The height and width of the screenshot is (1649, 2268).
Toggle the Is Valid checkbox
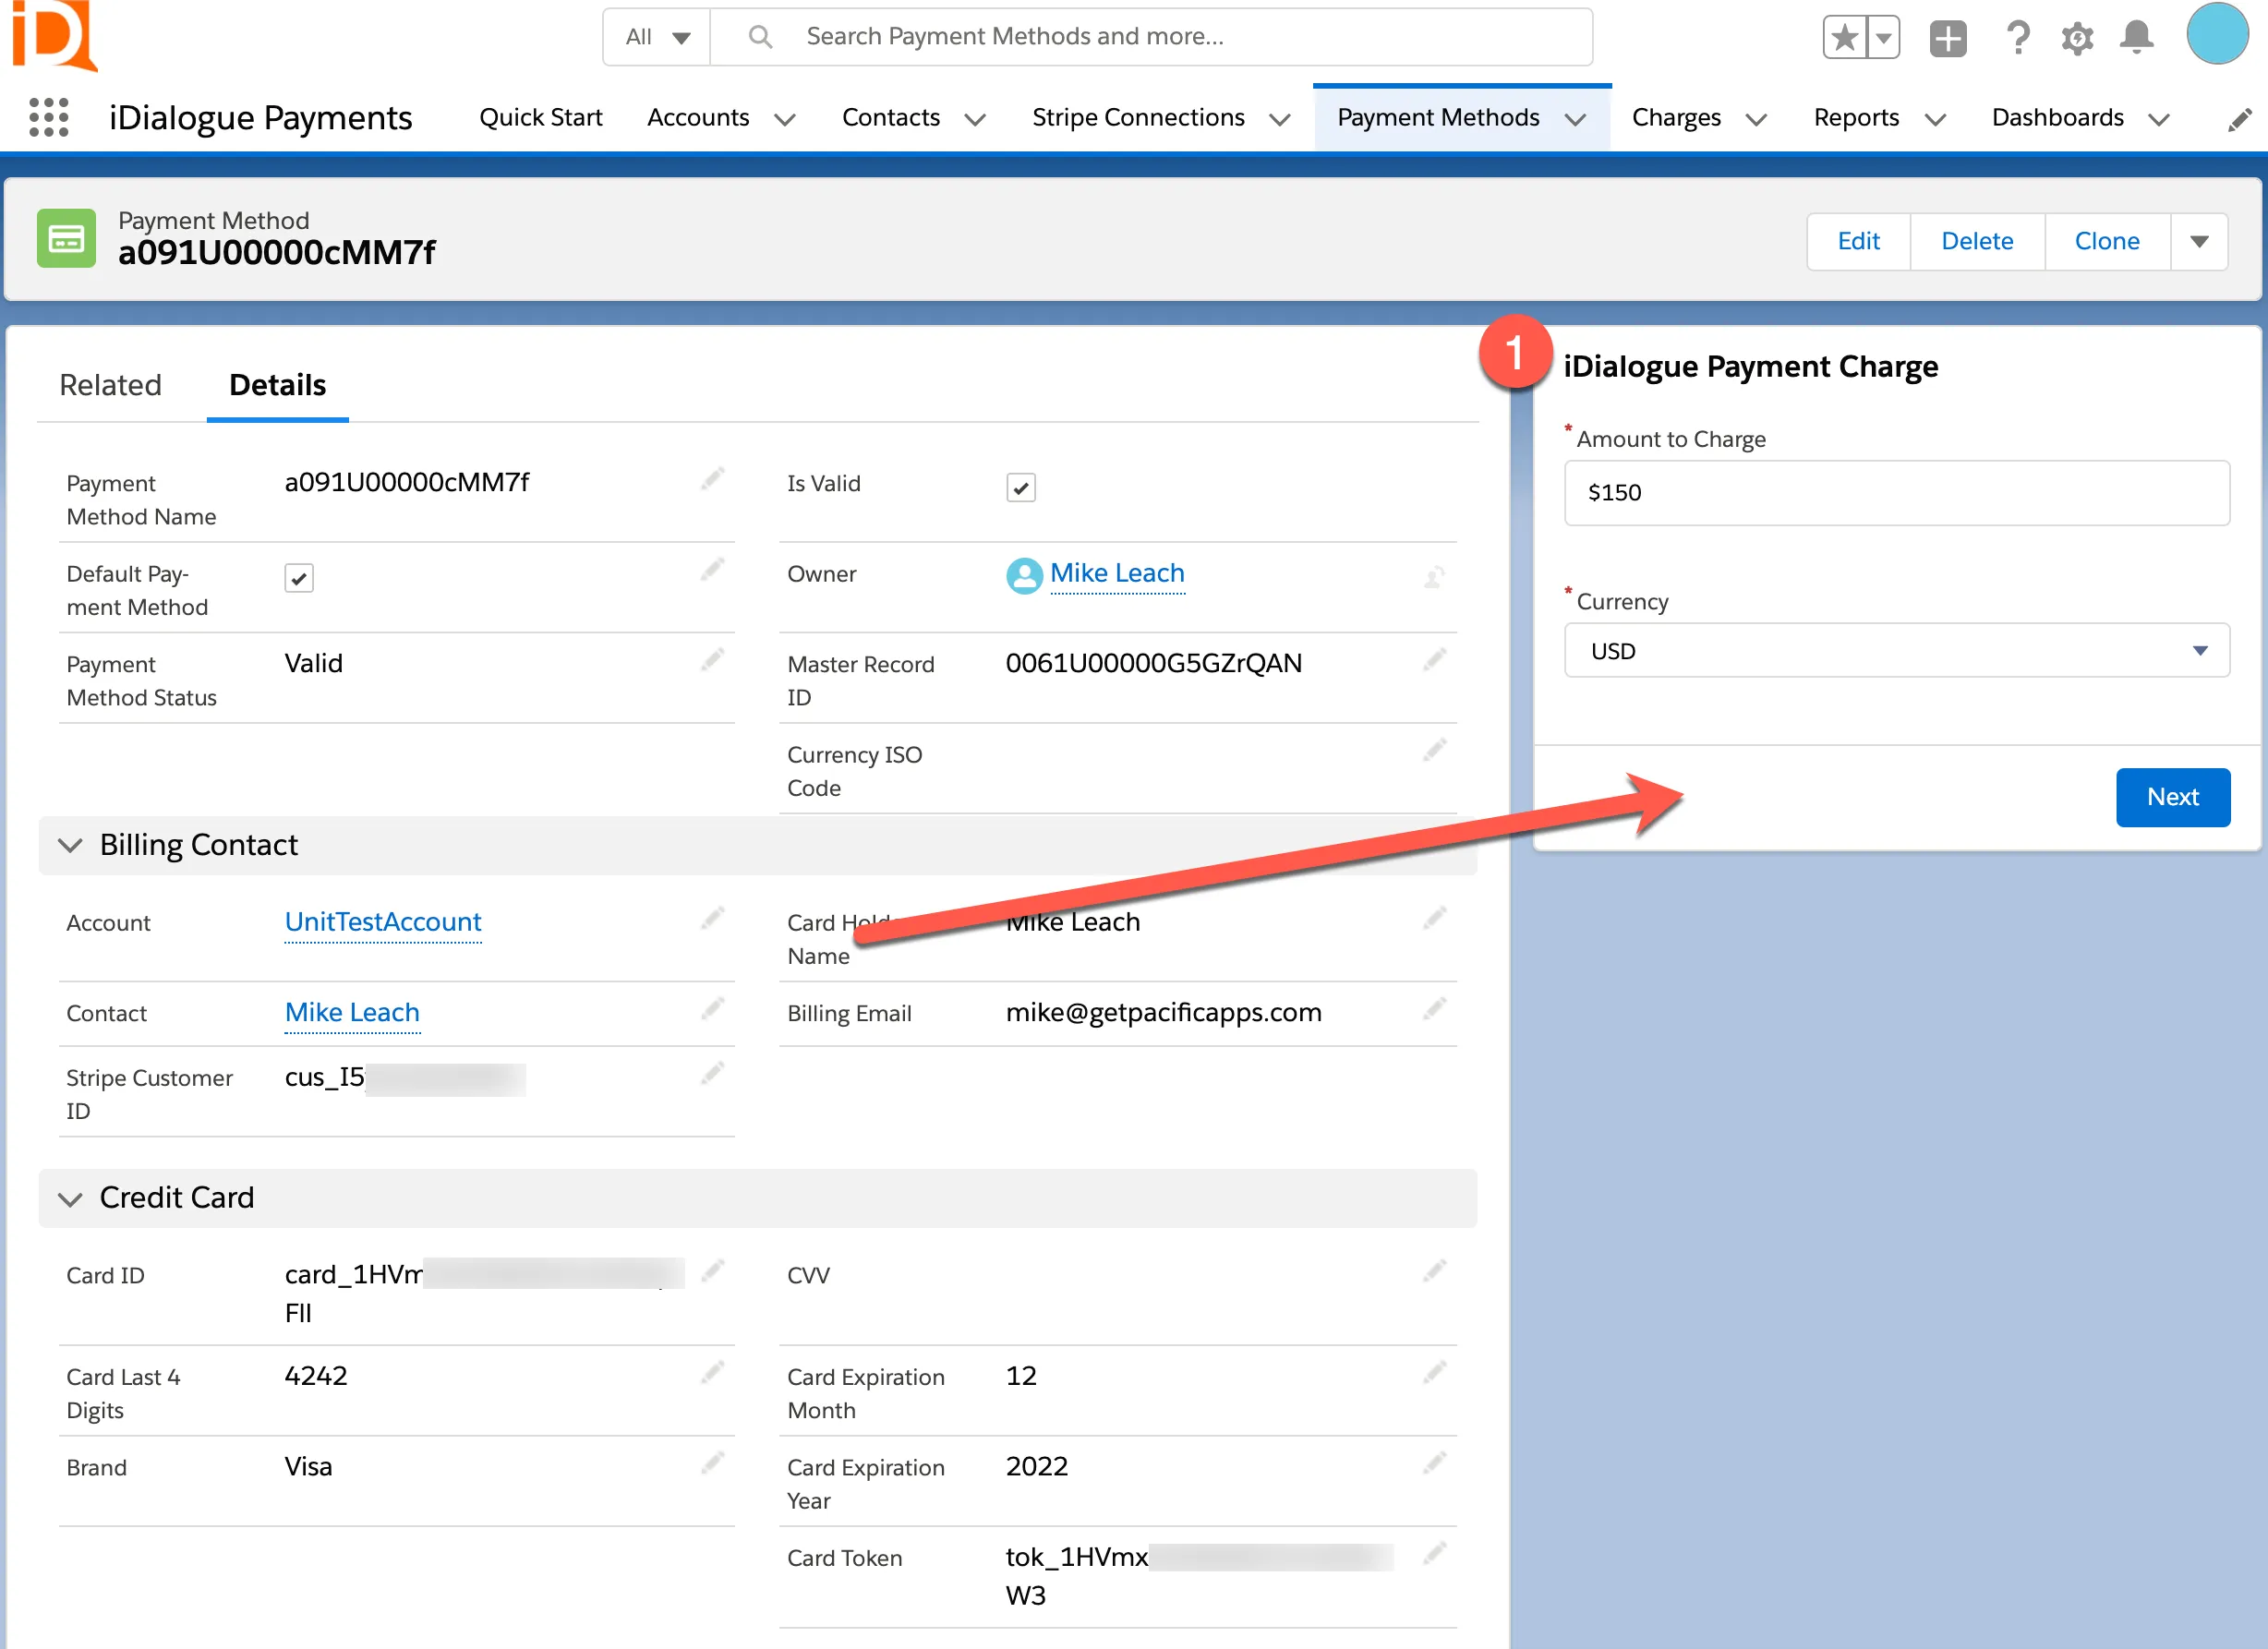(1020, 488)
